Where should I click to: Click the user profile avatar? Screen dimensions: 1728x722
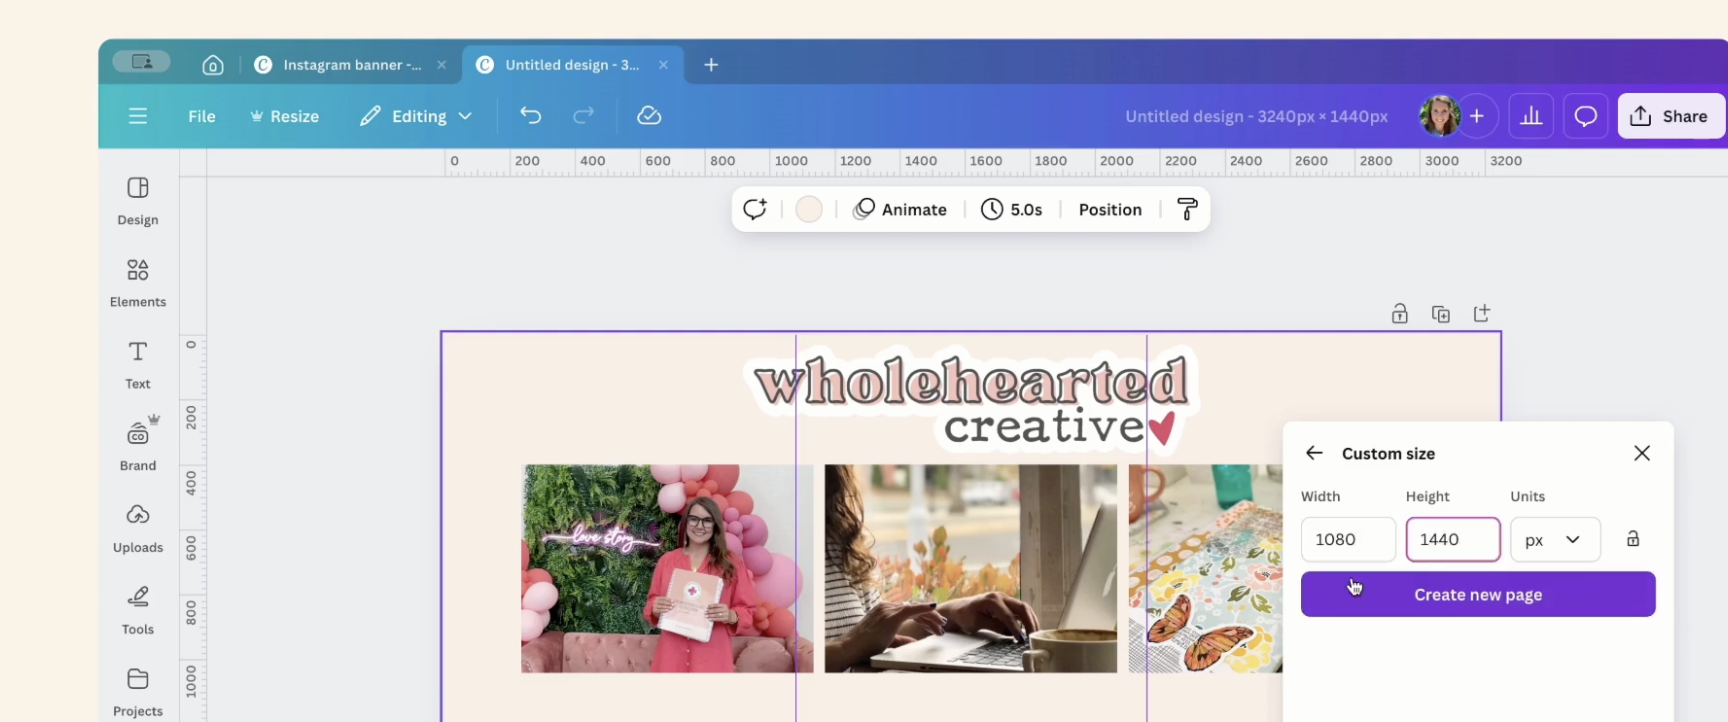[1439, 116]
